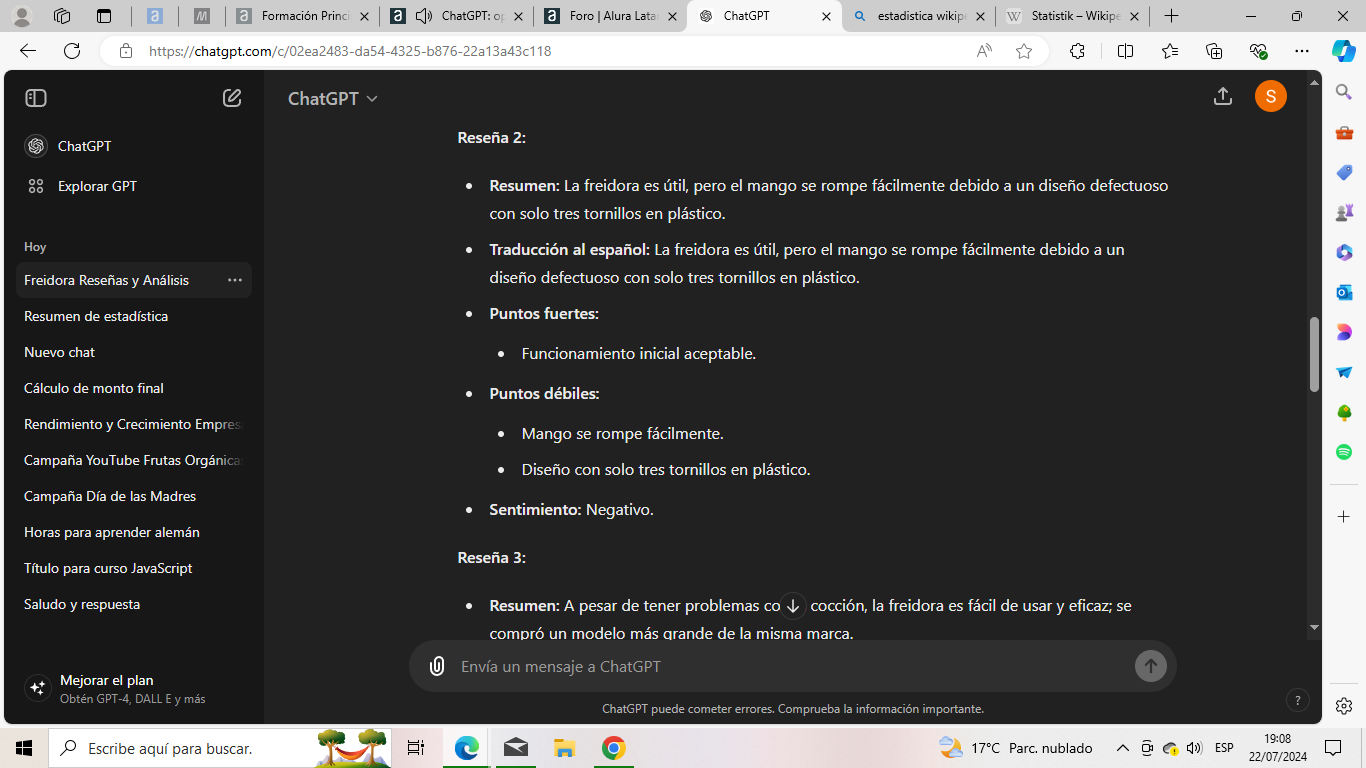1366x768 pixels.
Task: Add this page to favorites with star
Action: coord(1024,51)
